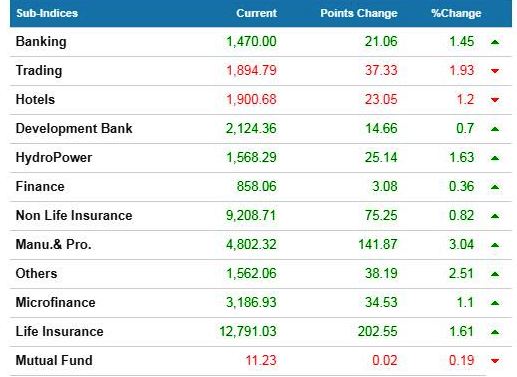The height and width of the screenshot is (377, 517).
Task: Open the Non Life Insurance sub-index
Action: 74,216
